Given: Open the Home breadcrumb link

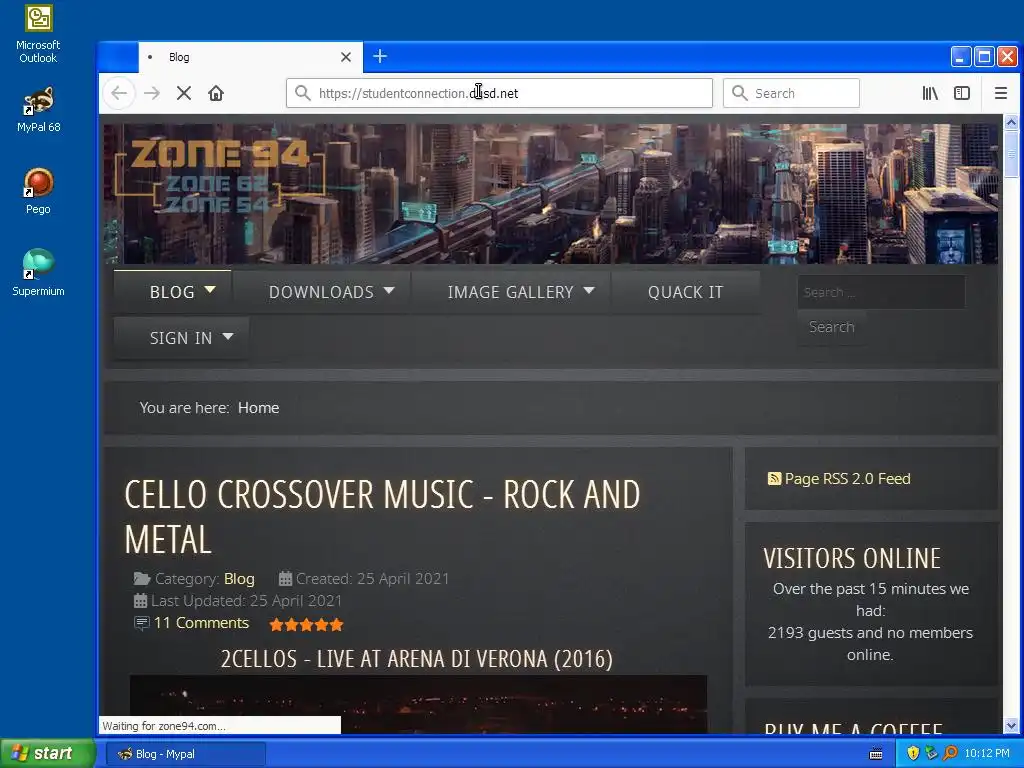Looking at the screenshot, I should [259, 408].
